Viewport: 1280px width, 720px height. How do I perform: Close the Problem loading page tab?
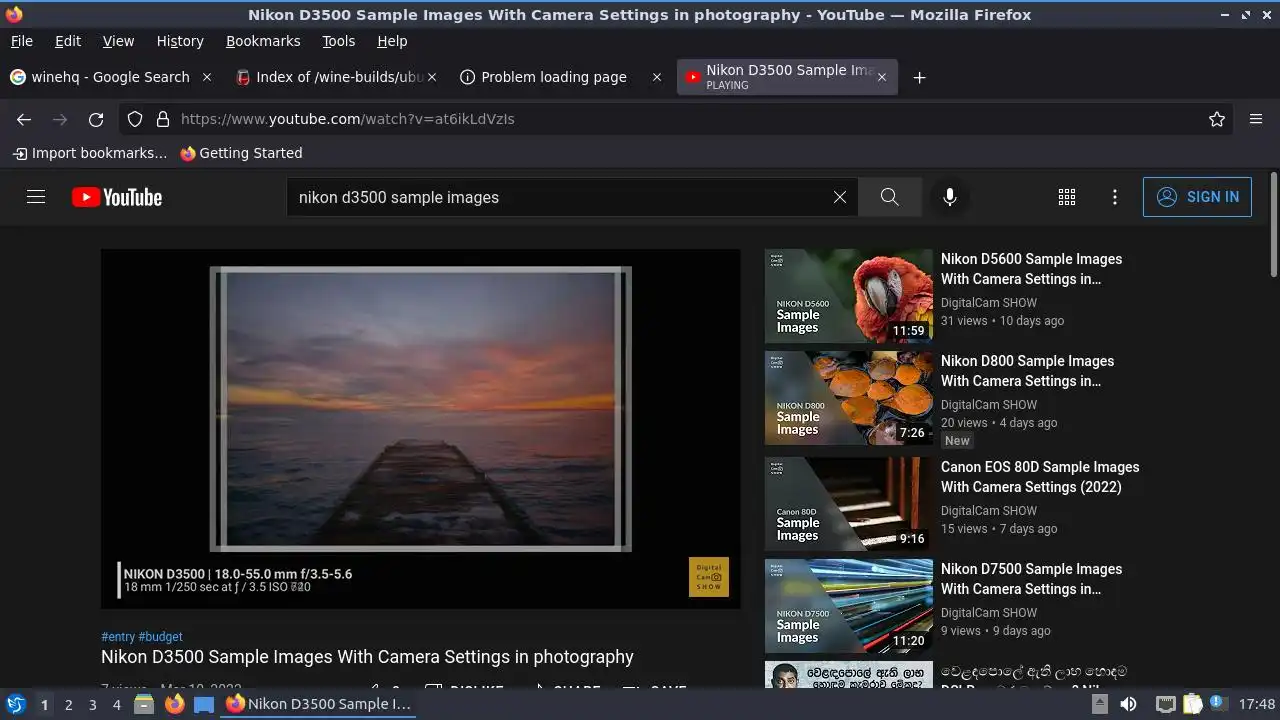click(x=657, y=77)
